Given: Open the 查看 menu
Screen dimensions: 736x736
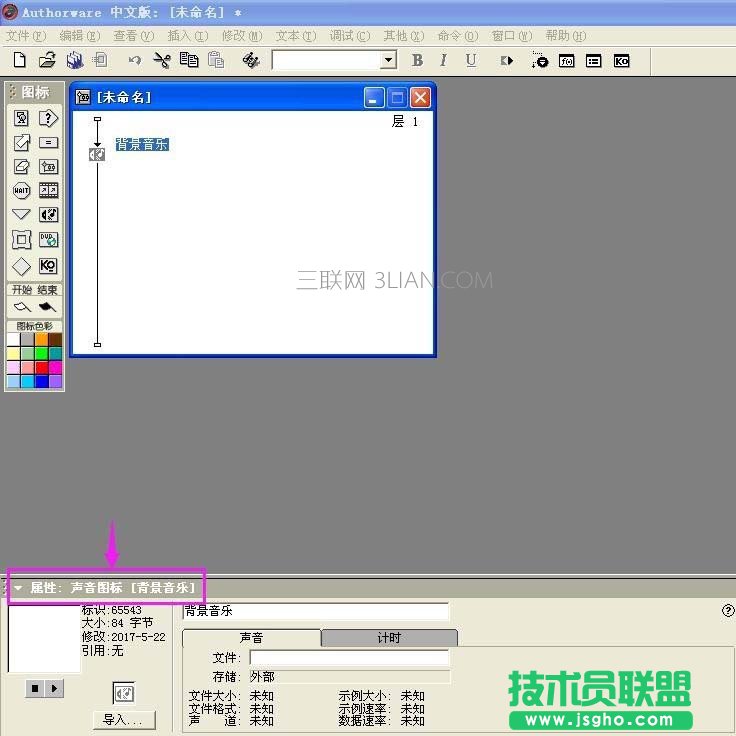Looking at the screenshot, I should (x=134, y=36).
